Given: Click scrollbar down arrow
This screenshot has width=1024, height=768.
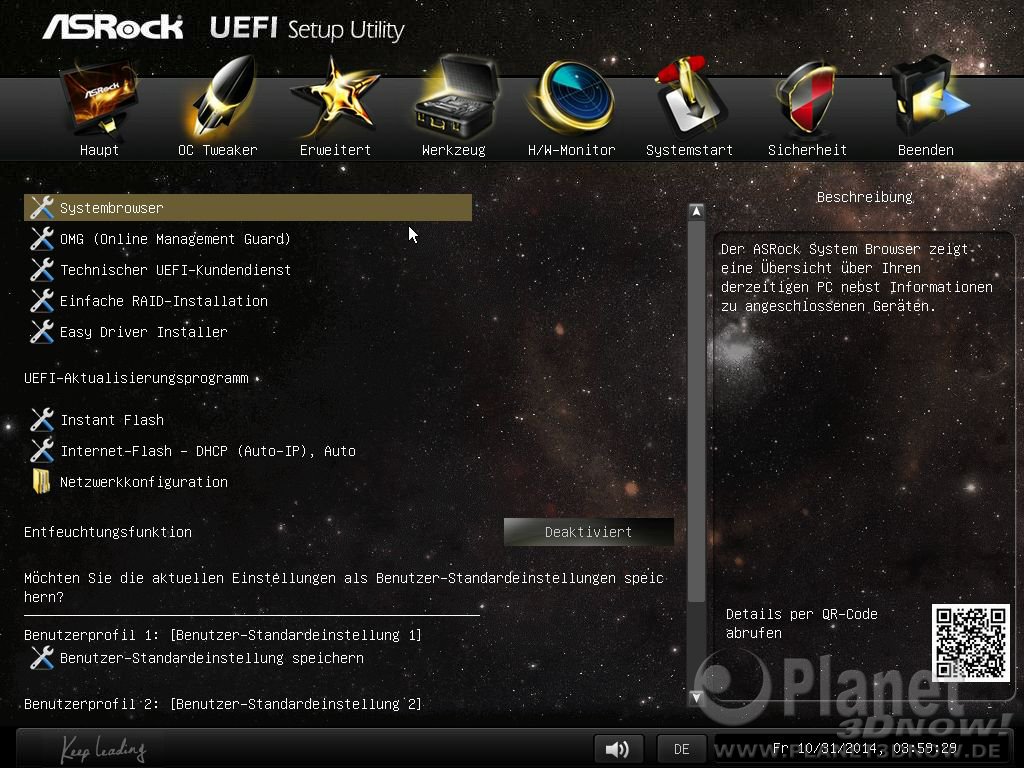Looking at the screenshot, I should pos(696,697).
